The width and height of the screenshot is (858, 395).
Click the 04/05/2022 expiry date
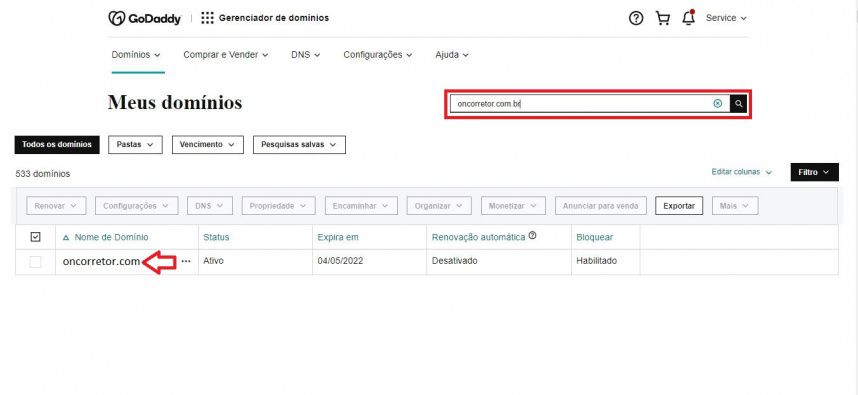[340, 261]
